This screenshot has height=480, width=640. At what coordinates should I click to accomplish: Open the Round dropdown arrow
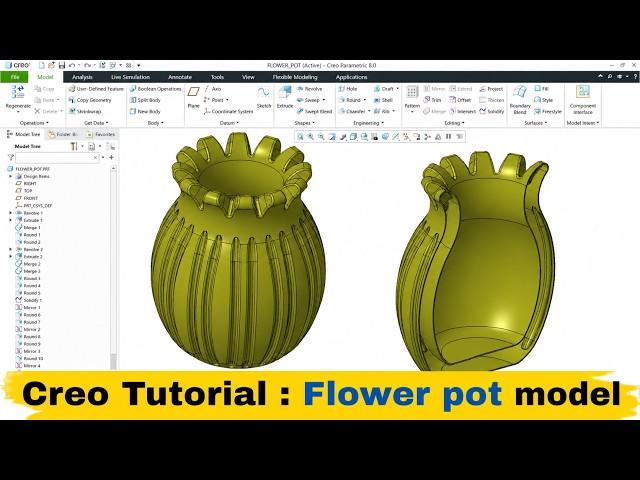[x=365, y=100]
